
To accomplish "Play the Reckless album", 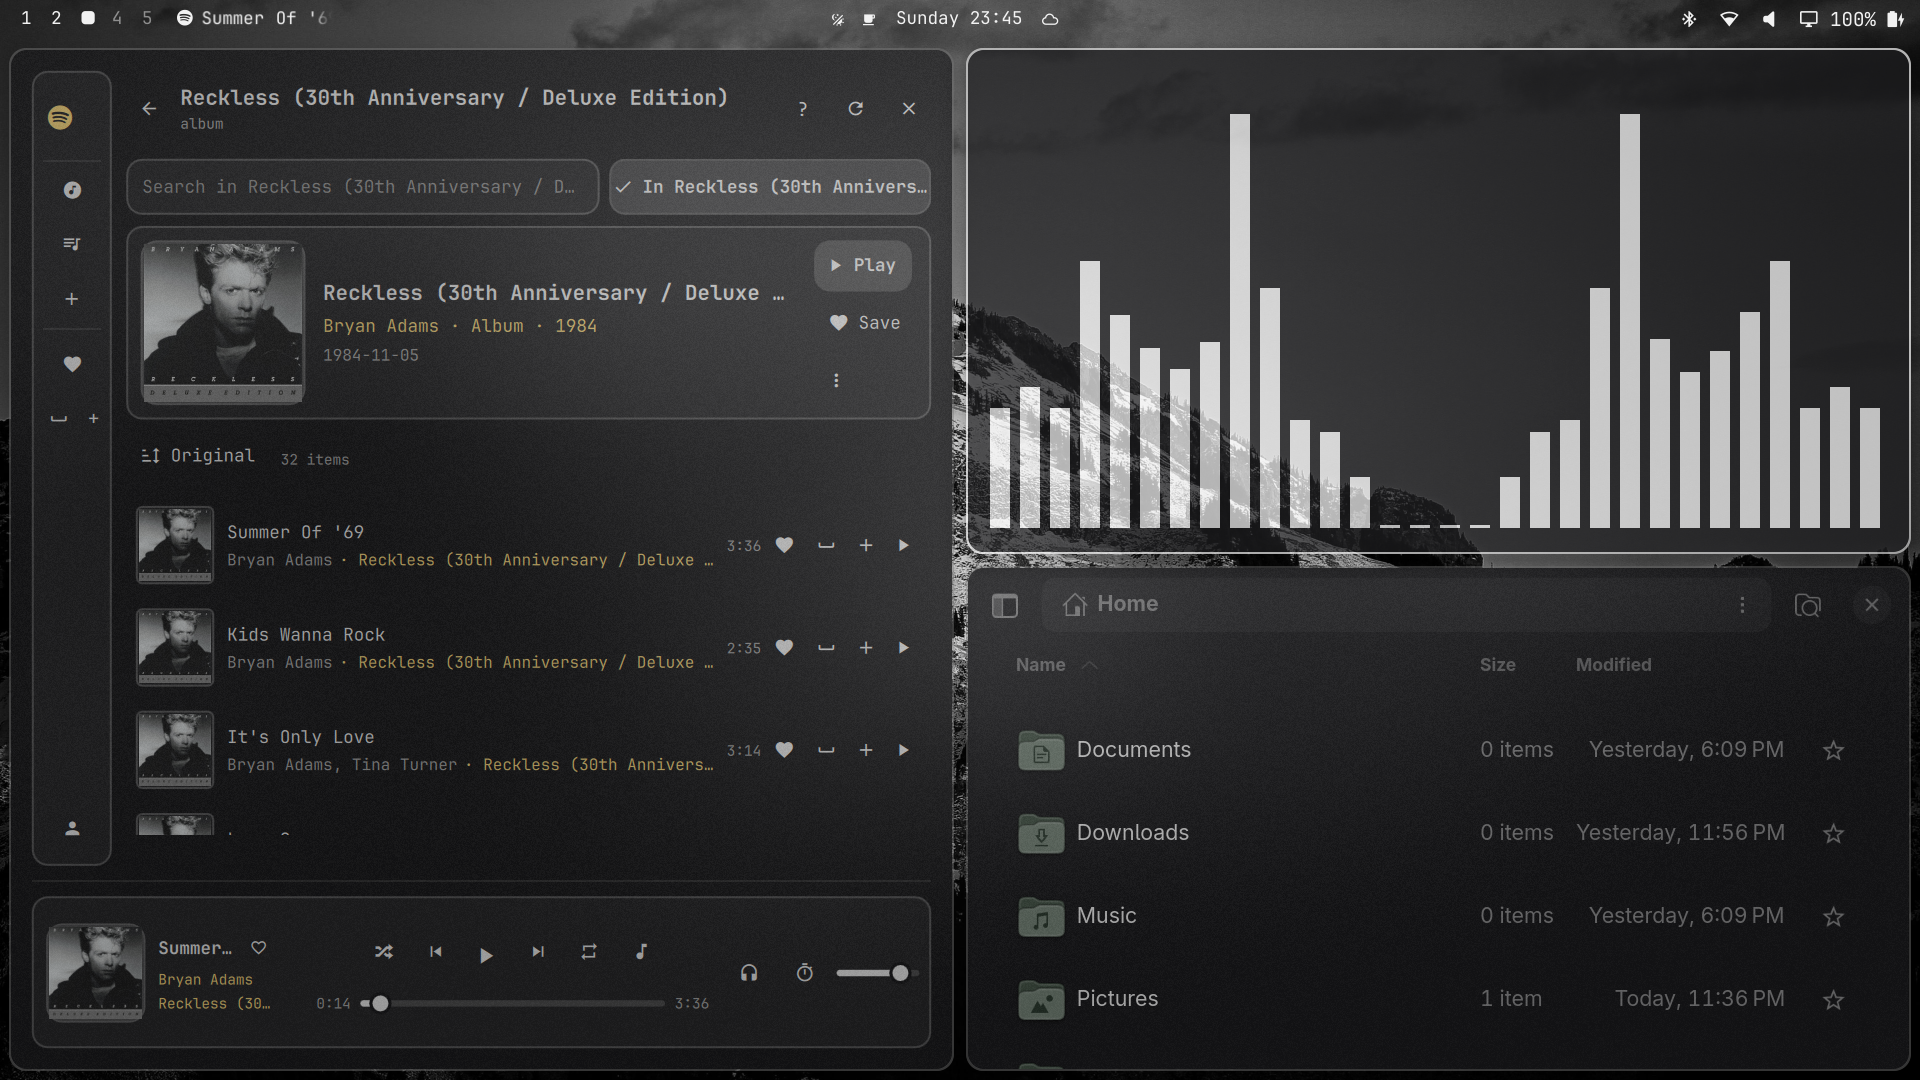I will point(863,265).
